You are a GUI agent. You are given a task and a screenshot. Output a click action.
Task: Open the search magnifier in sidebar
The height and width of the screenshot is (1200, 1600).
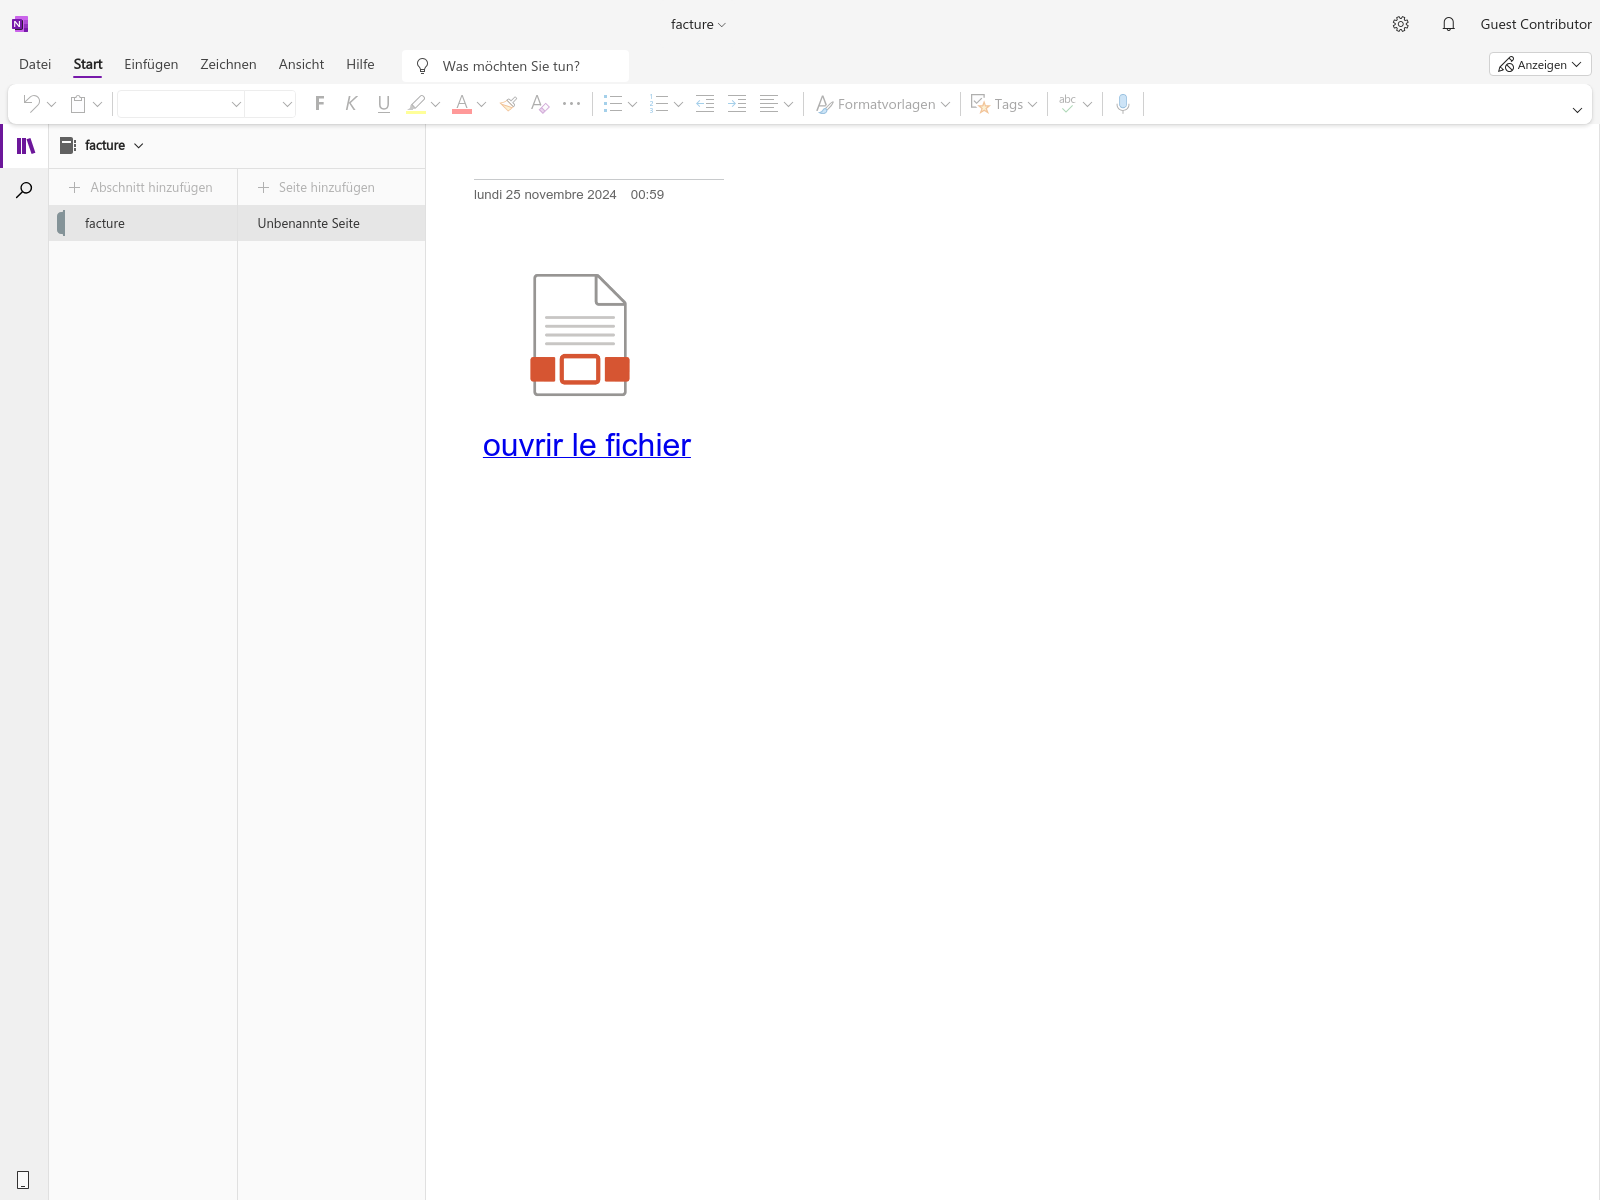click(x=24, y=190)
